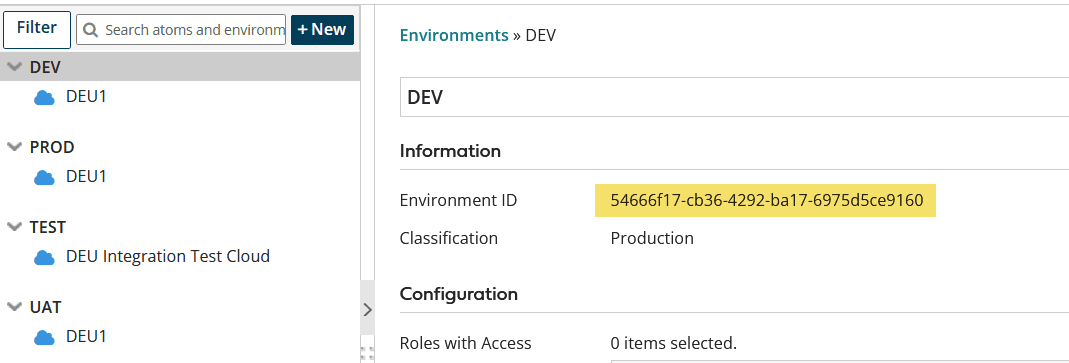Select the highlighted Environment ID value
Viewport: 1069px width, 363px height.
[766, 201]
